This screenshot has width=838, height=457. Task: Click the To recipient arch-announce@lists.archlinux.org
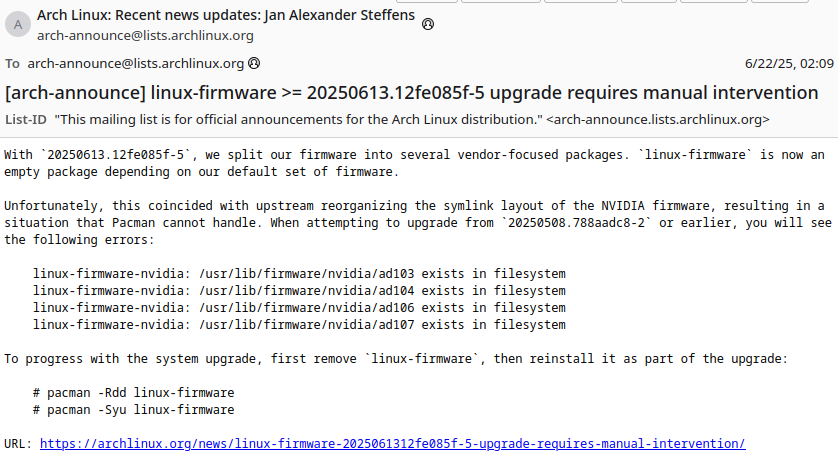pos(136,64)
